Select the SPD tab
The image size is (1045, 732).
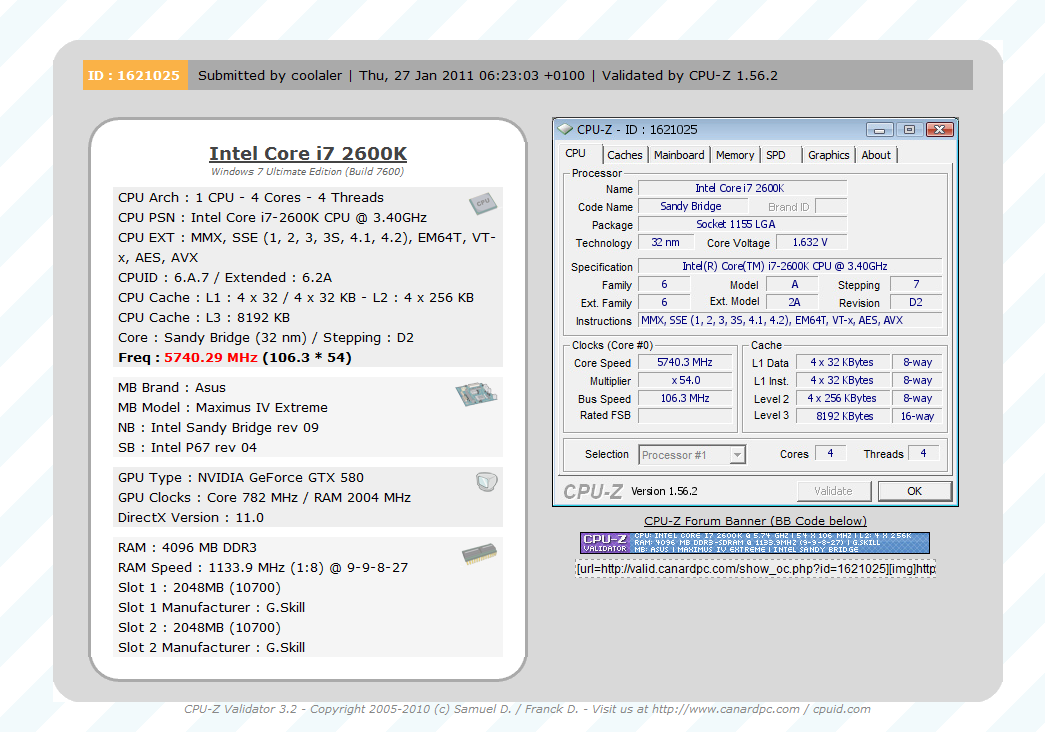[x=776, y=155]
